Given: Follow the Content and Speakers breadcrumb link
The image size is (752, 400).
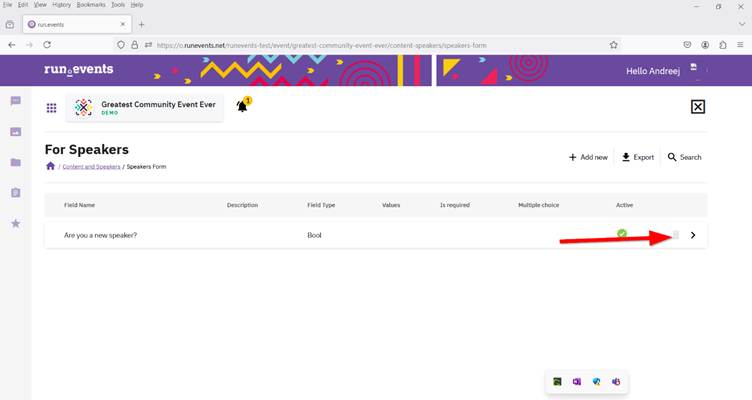Looking at the screenshot, I should [91, 167].
